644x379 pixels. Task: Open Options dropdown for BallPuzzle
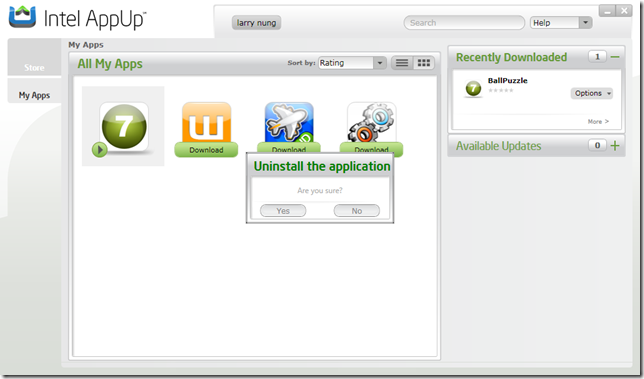[591, 93]
